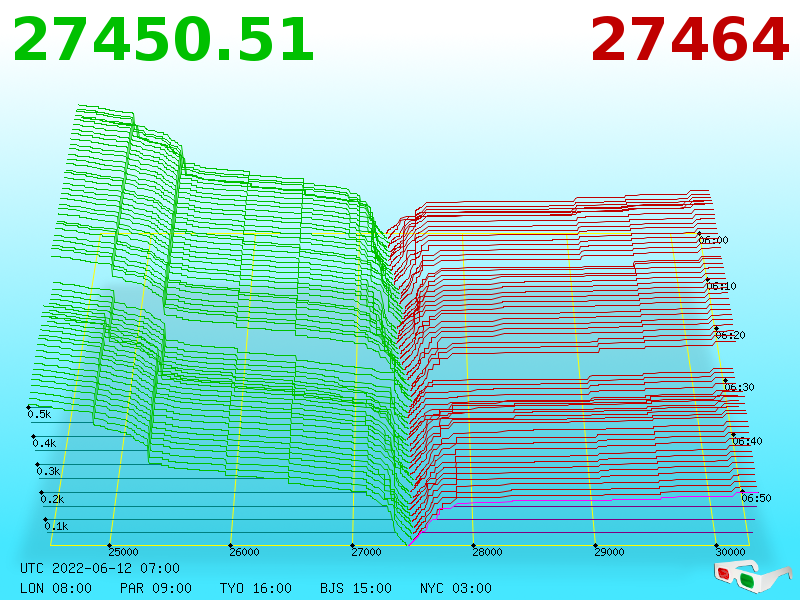Screen dimensions: 800x600
Task: Click the 0.5k depth axis label
Action: 39,414
